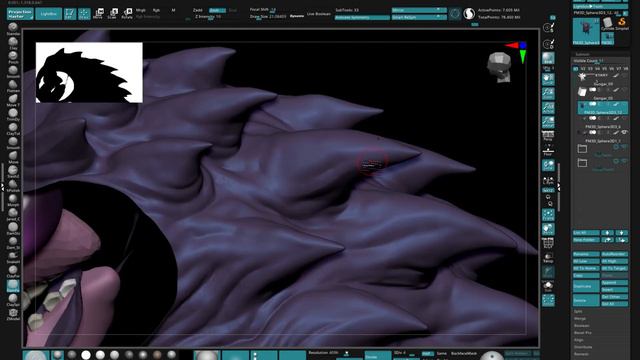Adjust the Z Intensity slider

pos(208,17)
